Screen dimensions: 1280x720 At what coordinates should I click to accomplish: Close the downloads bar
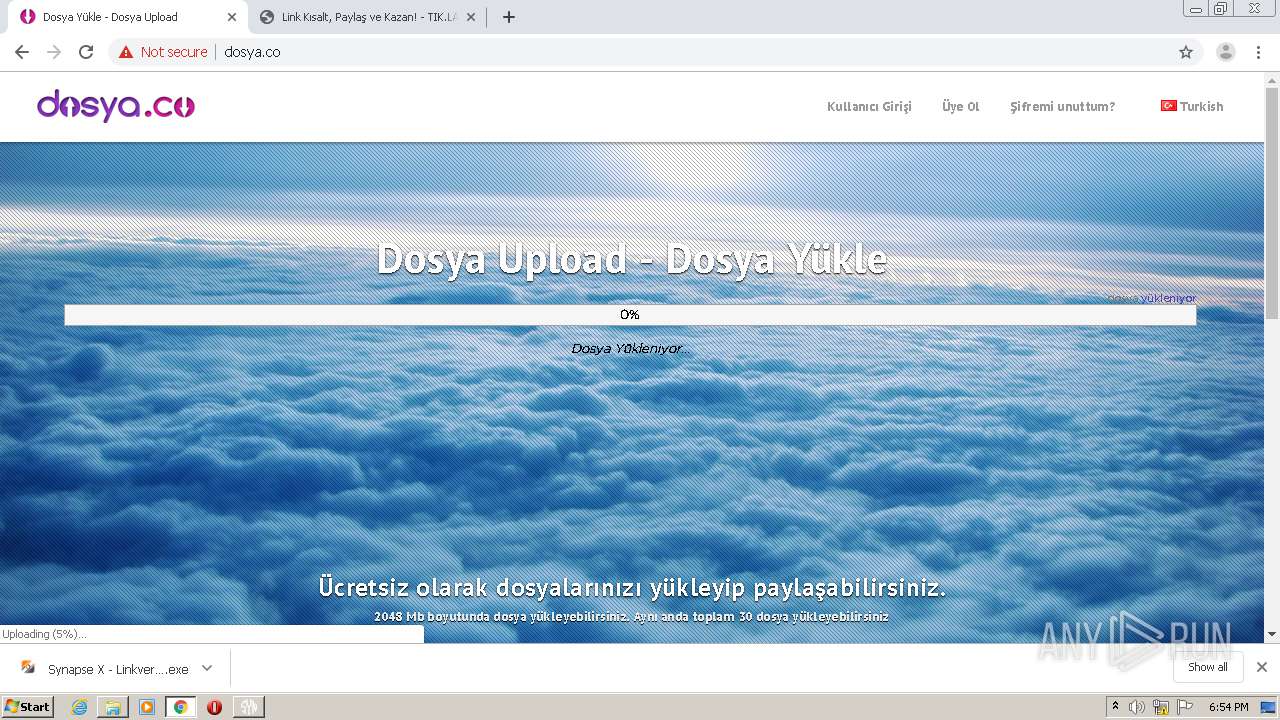(x=1262, y=667)
